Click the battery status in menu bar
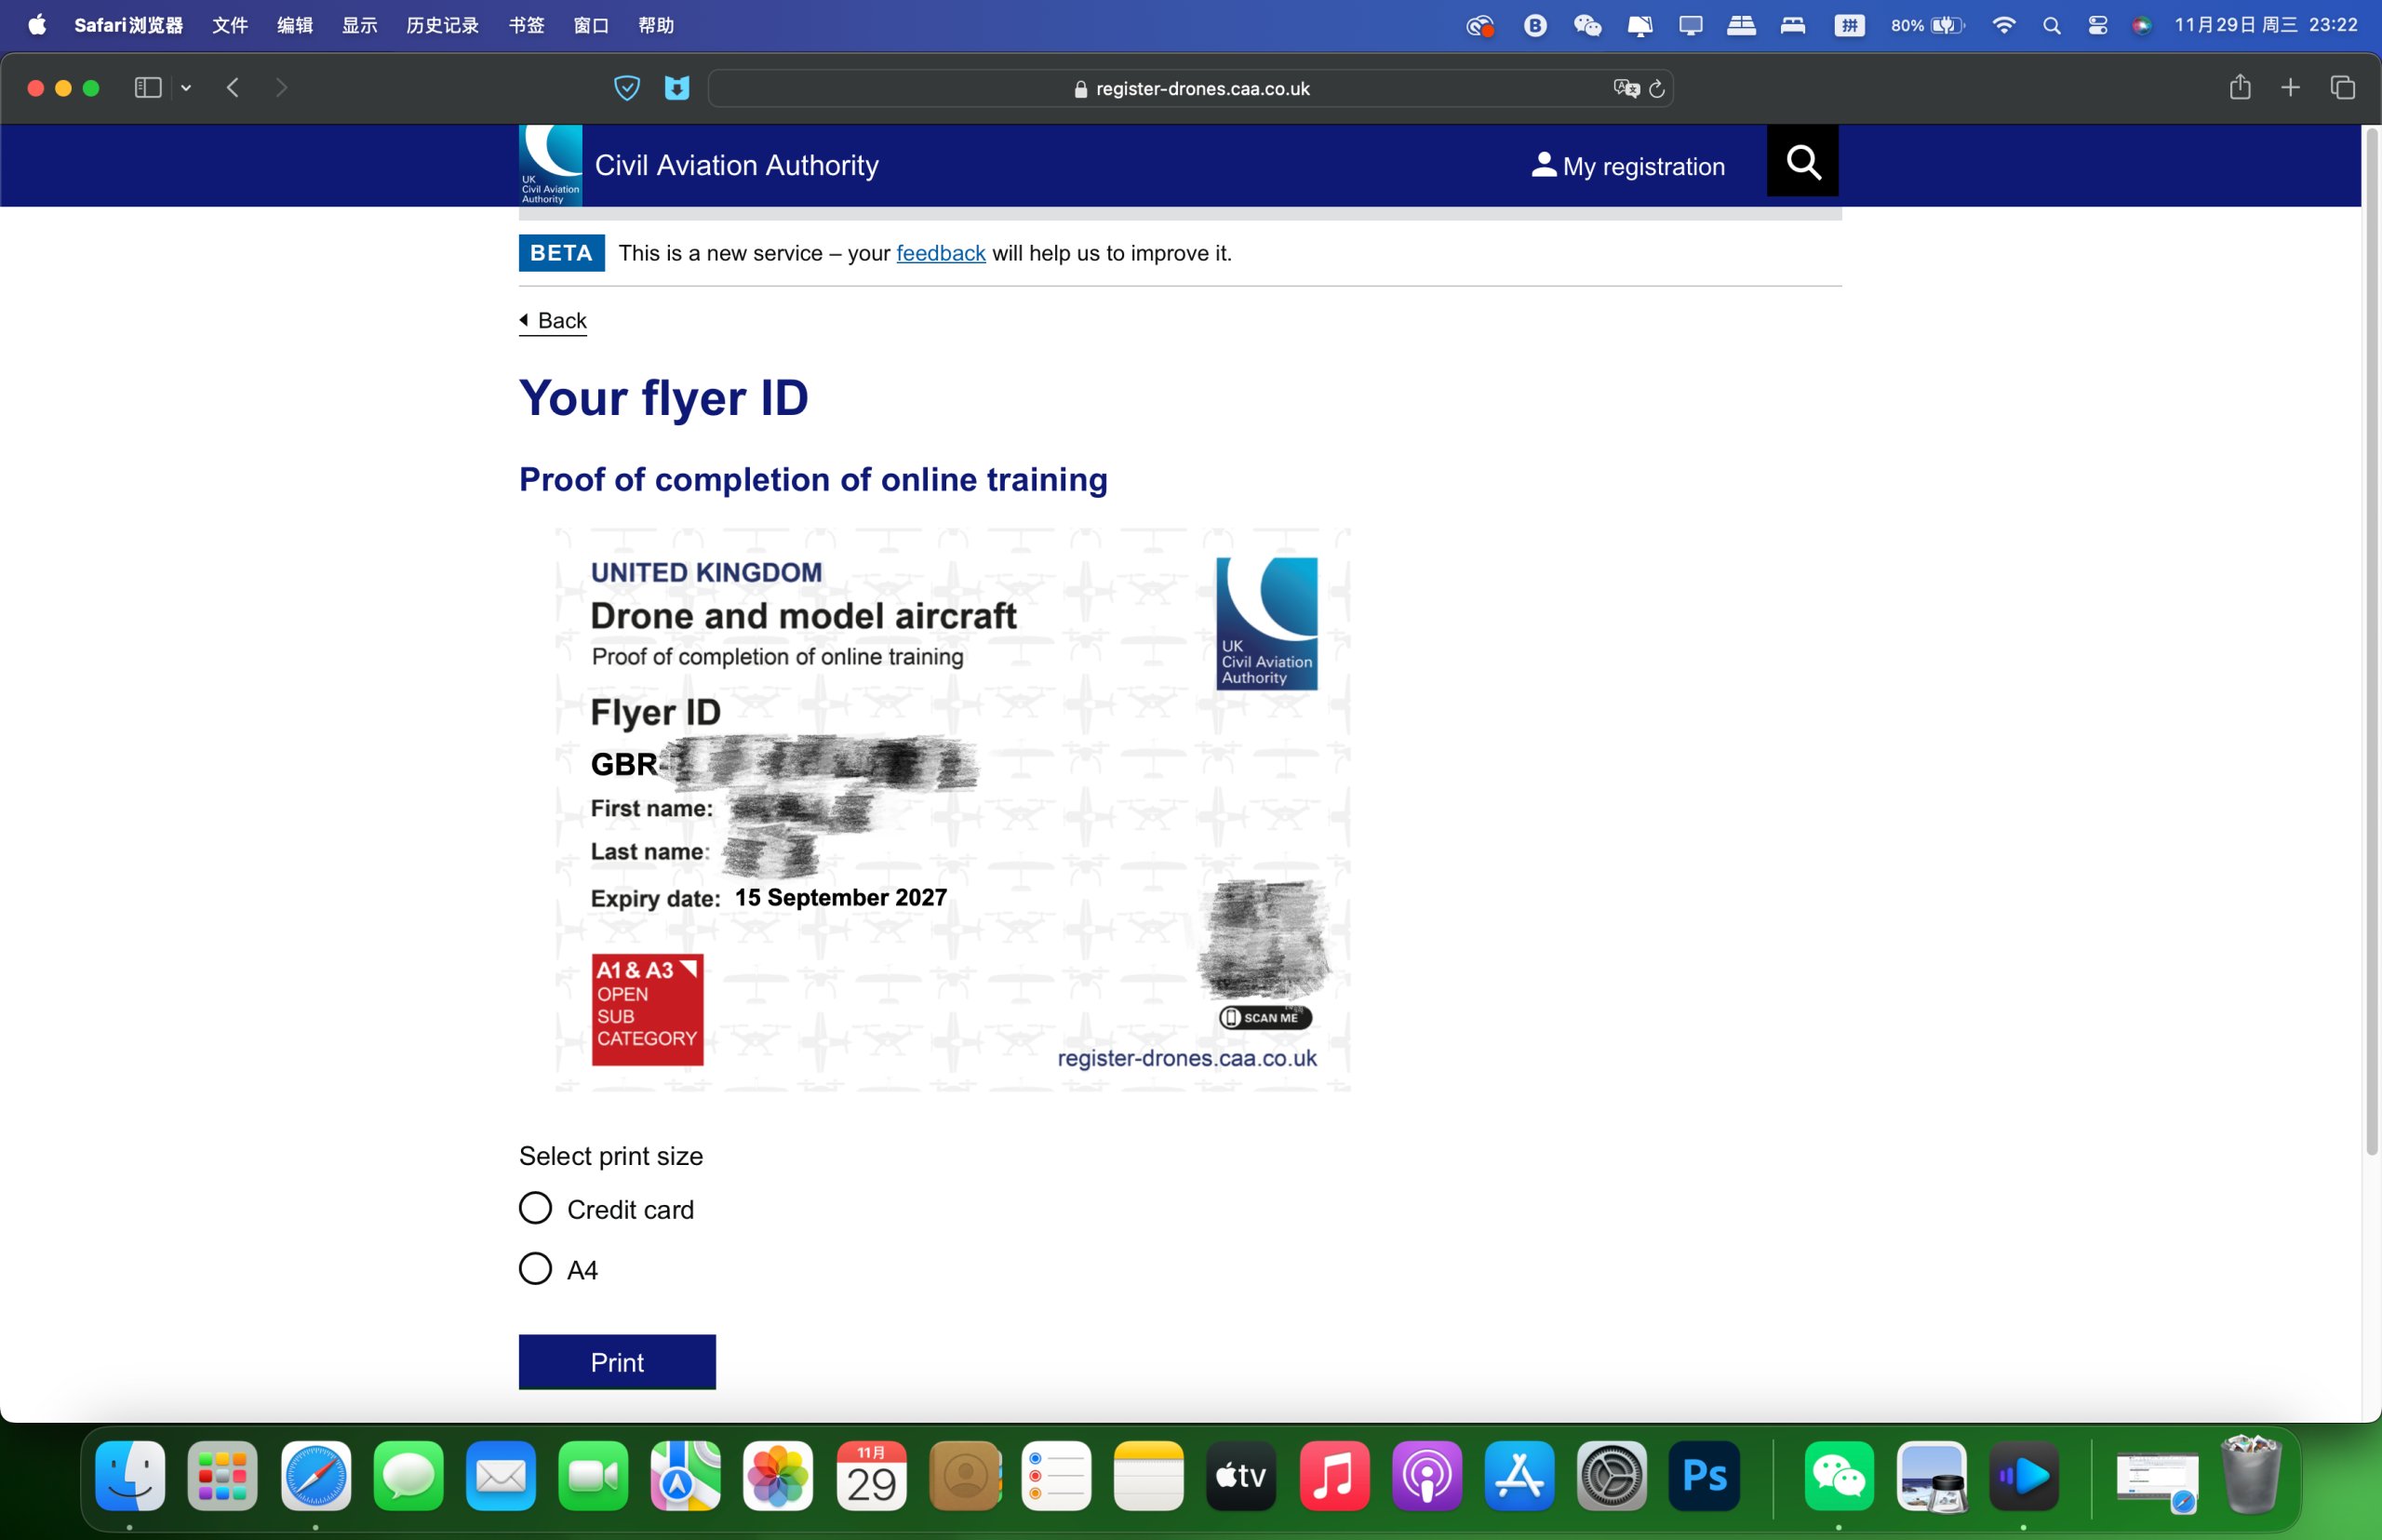Image resolution: width=2382 pixels, height=1540 pixels. point(1927,26)
